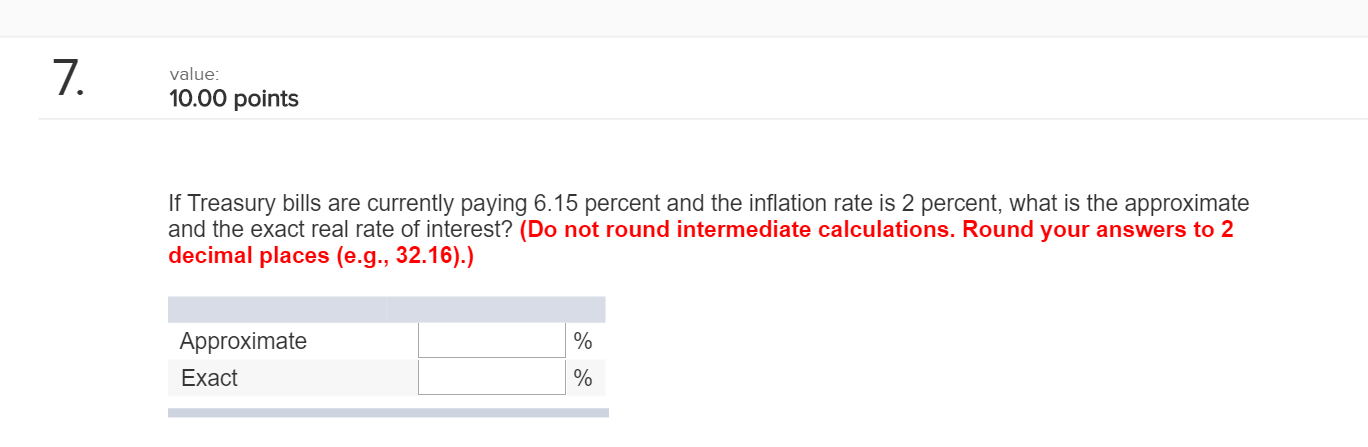Click the Approximate answer input field

491,341
